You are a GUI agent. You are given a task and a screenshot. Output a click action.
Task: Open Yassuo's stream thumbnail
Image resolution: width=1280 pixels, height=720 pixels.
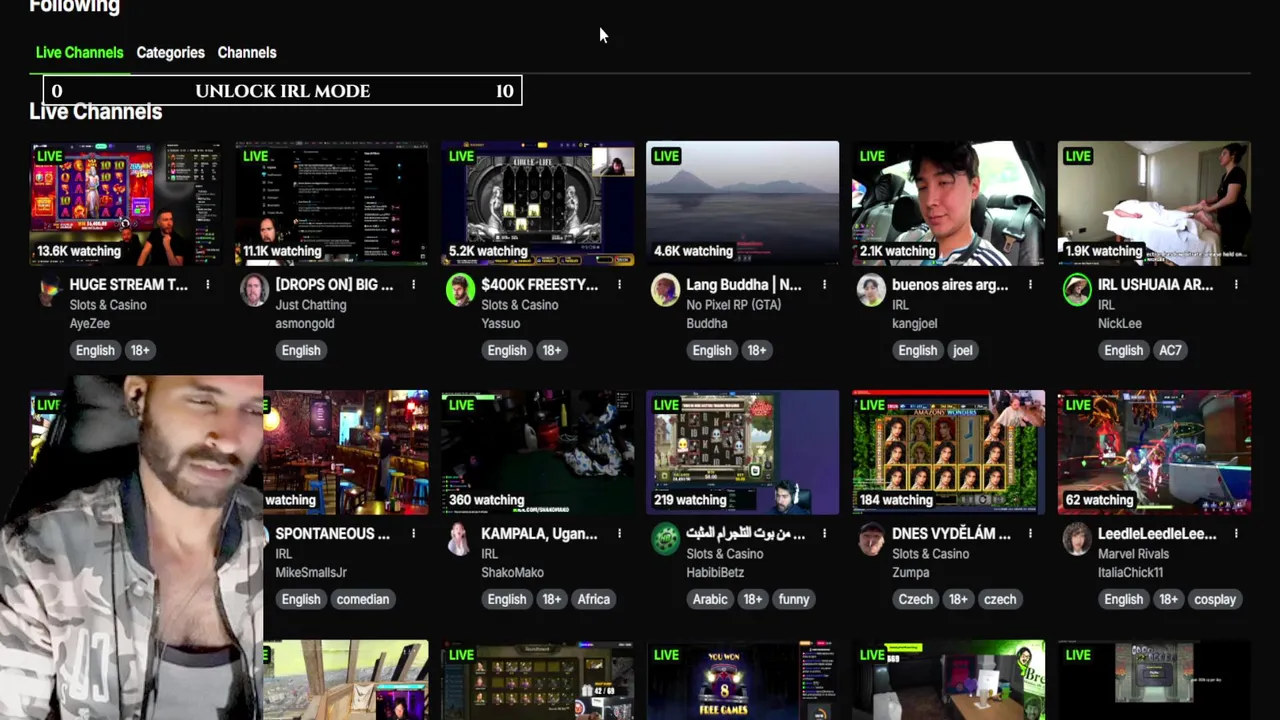pyautogui.click(x=538, y=203)
